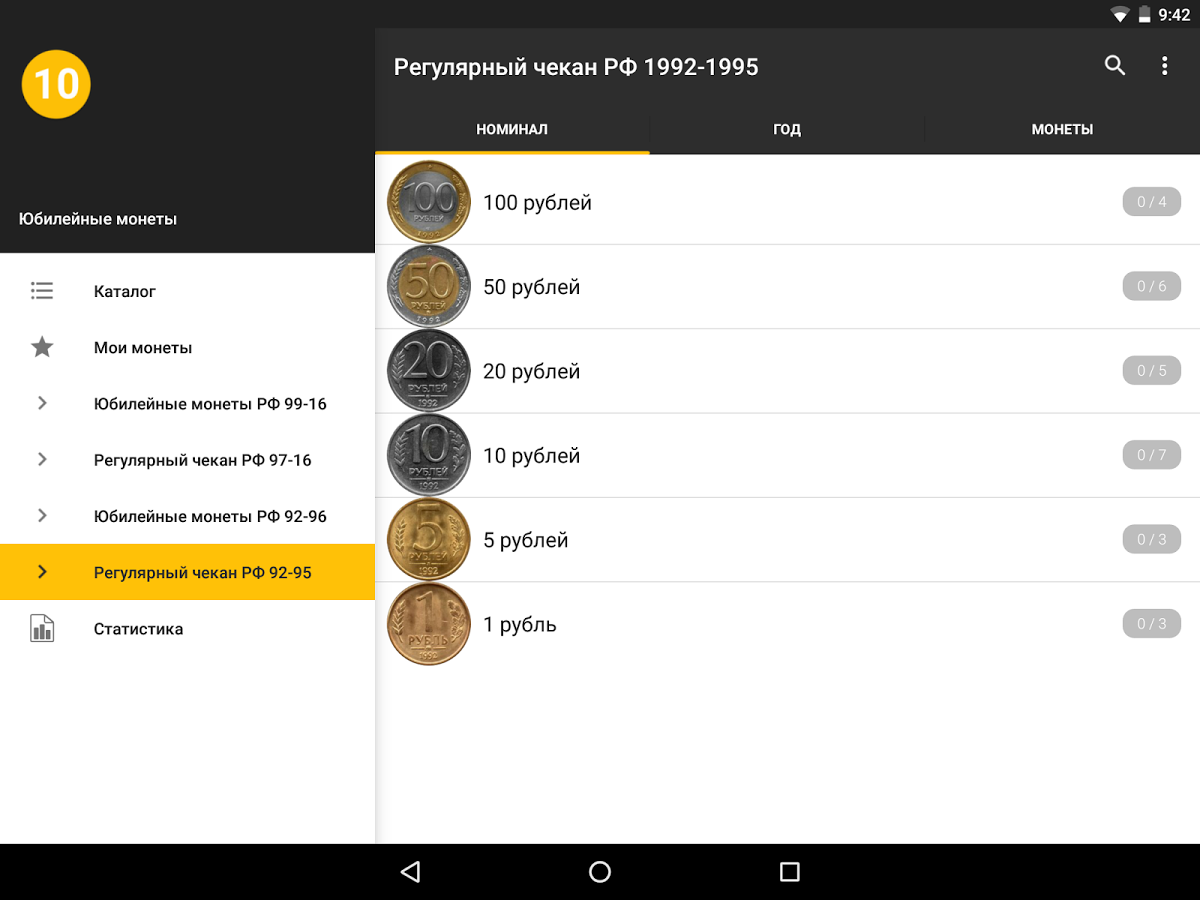This screenshot has width=1200, height=900.
Task: Tap the yellow 10 coin app logo
Action: pyautogui.click(x=56, y=84)
